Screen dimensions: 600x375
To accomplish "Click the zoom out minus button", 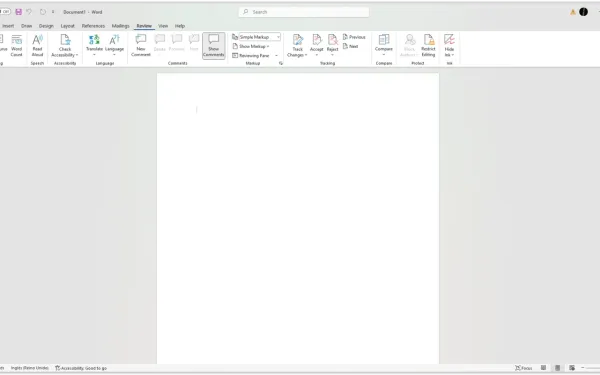I will 583,368.
